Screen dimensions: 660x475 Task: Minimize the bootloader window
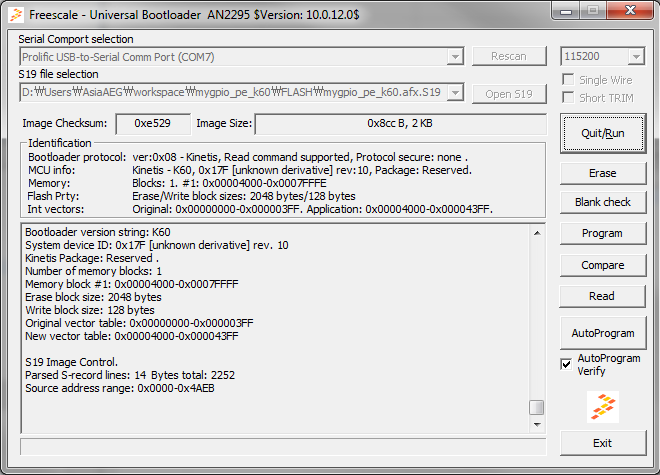pos(566,11)
